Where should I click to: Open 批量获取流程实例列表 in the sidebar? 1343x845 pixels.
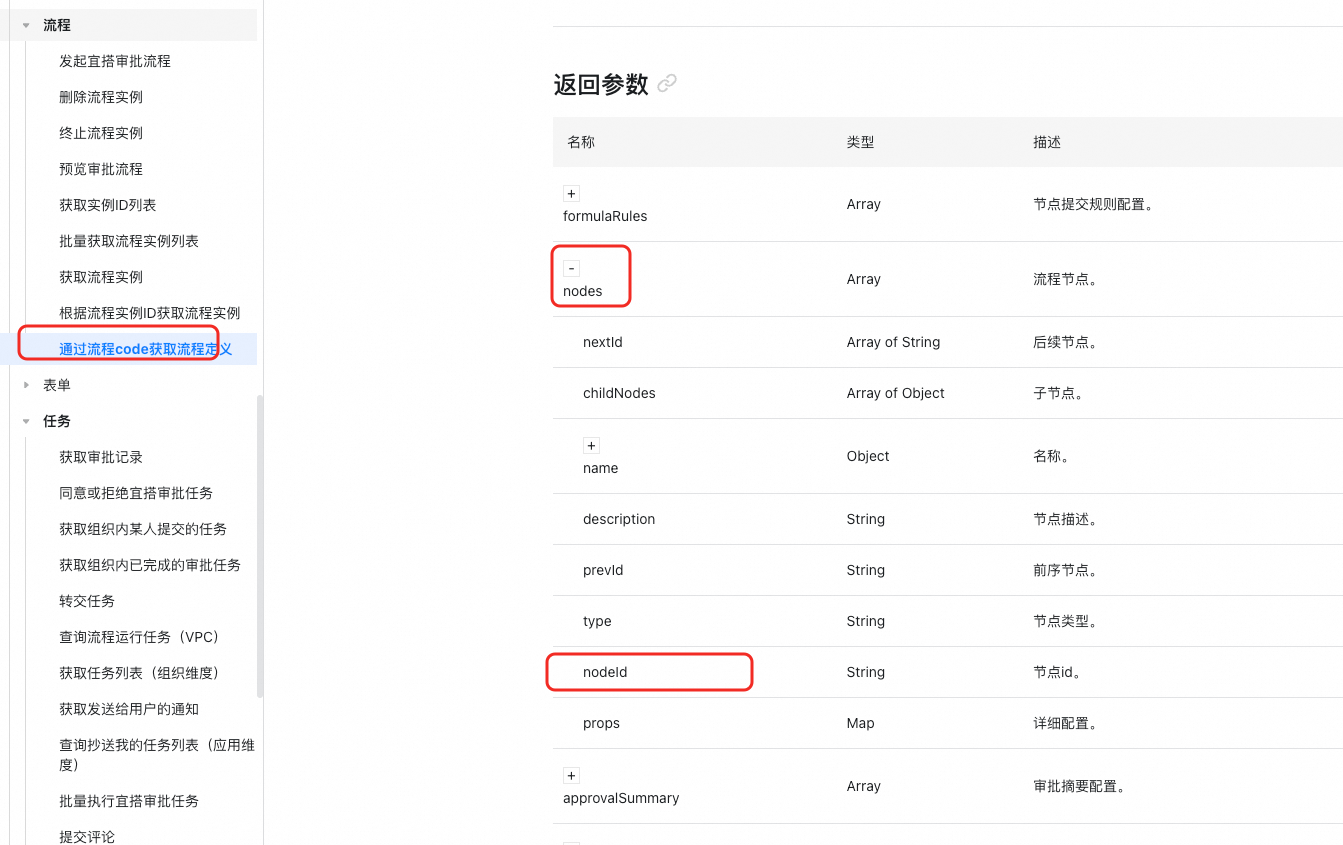click(129, 241)
